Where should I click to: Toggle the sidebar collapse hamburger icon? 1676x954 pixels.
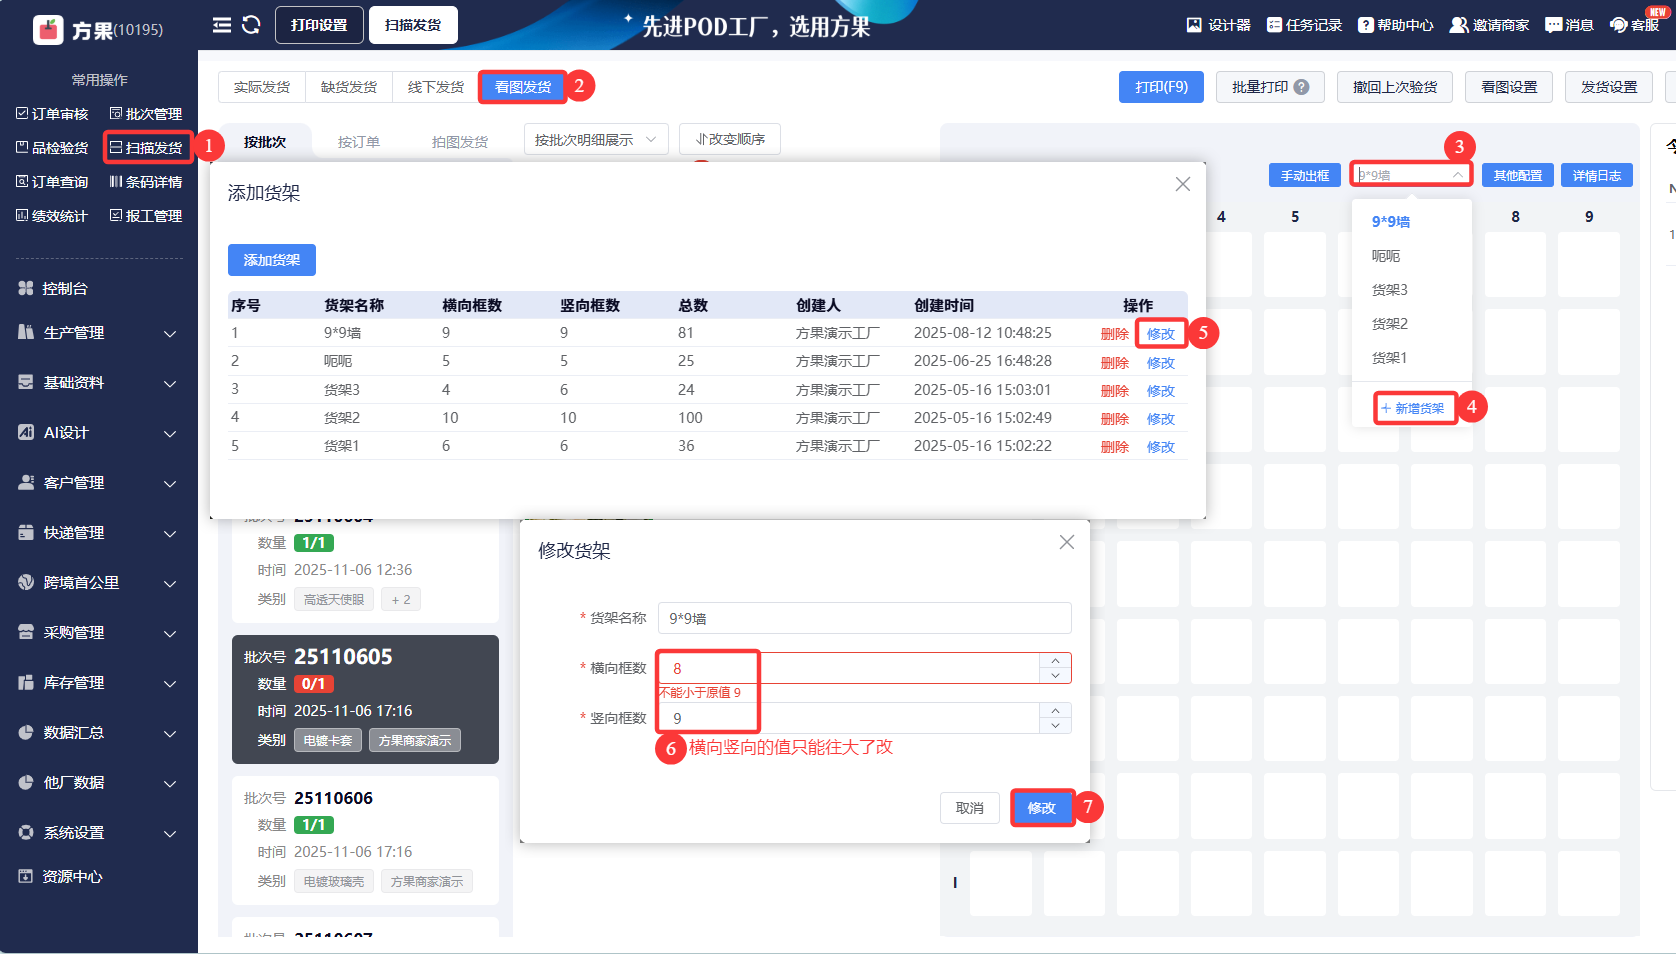[x=222, y=25]
